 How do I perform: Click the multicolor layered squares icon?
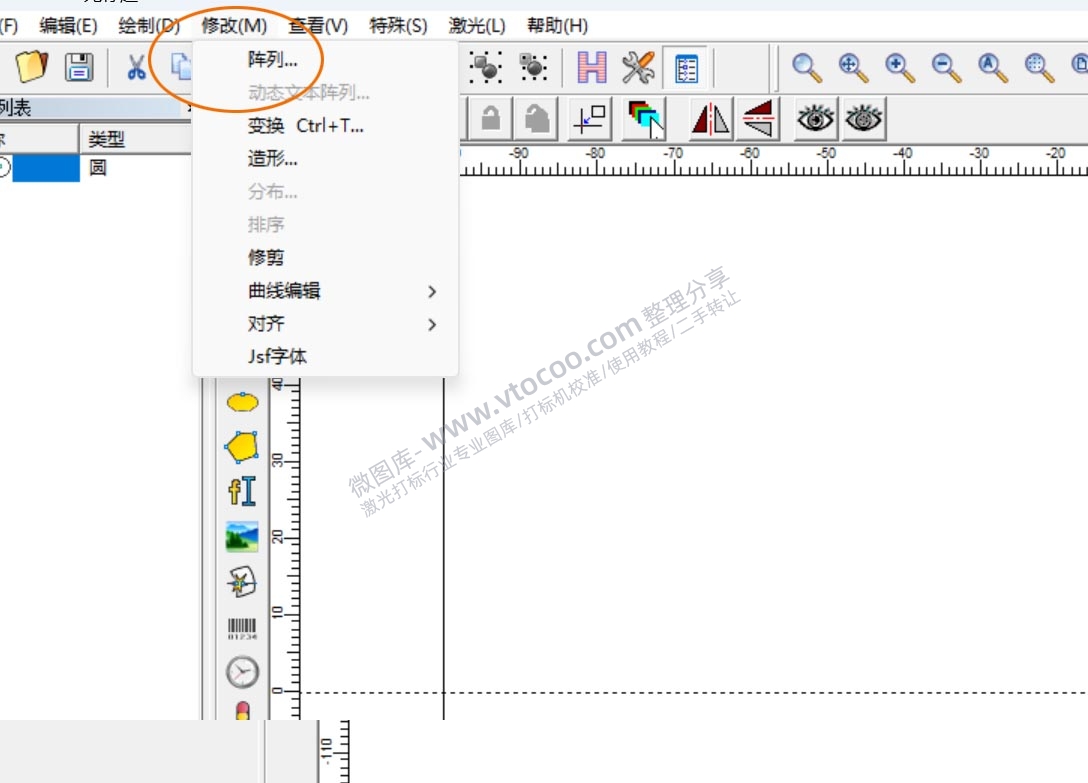(x=645, y=119)
